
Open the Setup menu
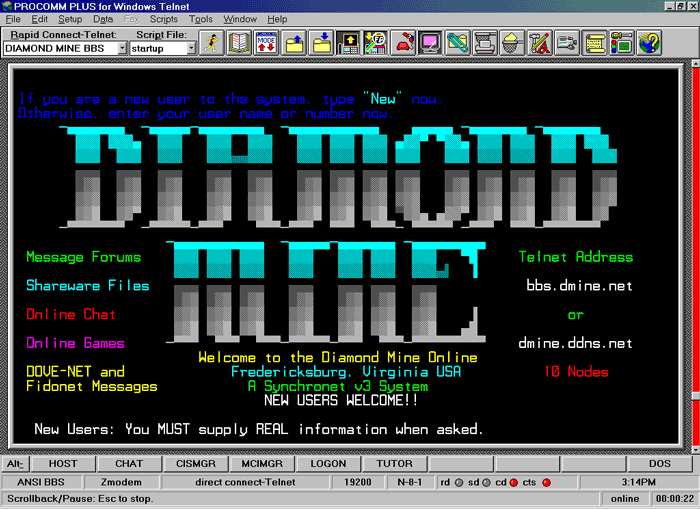pos(70,19)
